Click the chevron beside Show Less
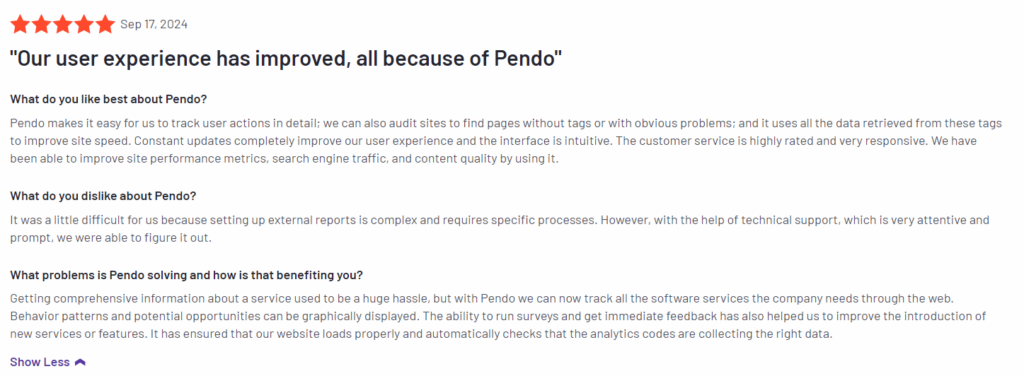Image resolution: width=1024 pixels, height=376 pixels. point(80,362)
